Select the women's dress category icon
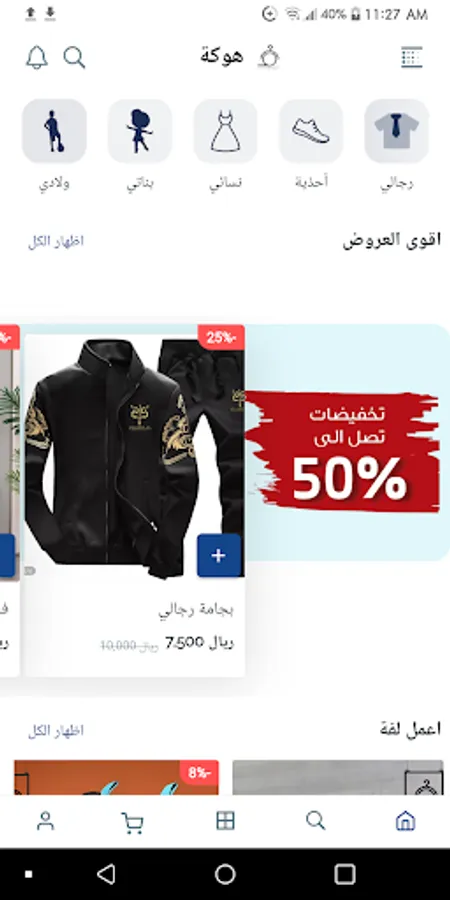 click(226, 131)
